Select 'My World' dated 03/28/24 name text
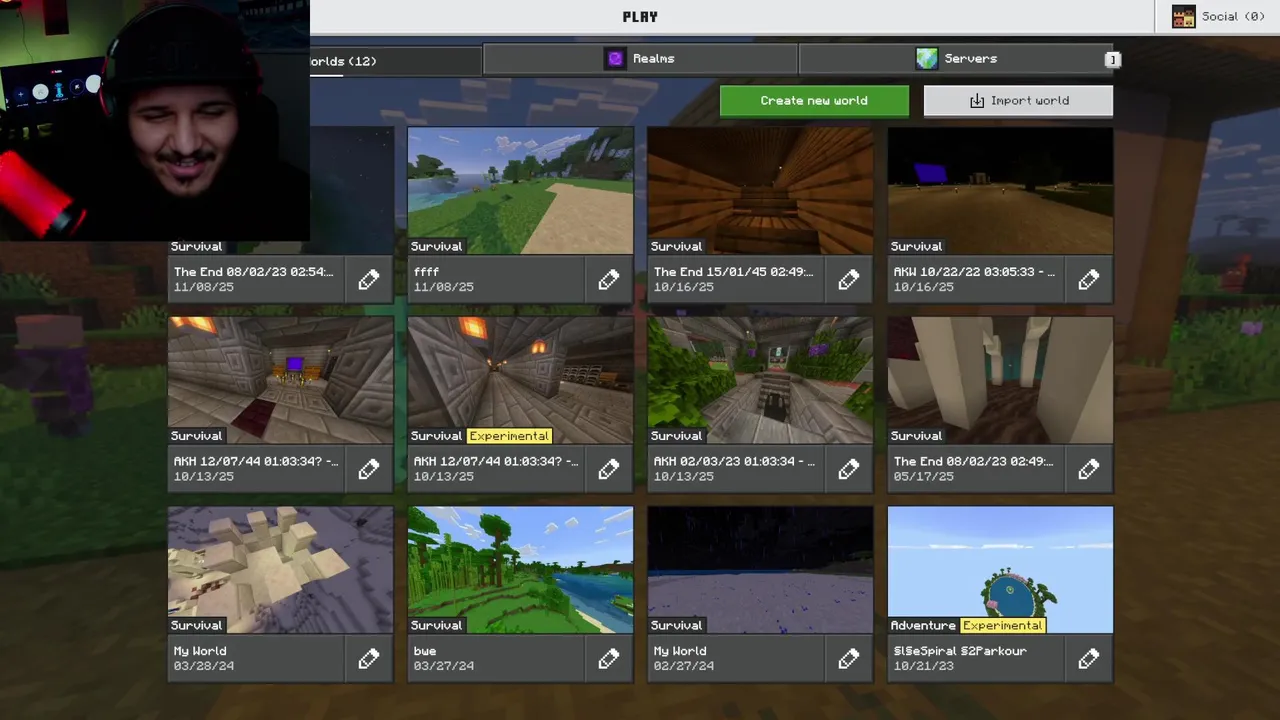This screenshot has width=1280, height=720. coord(200,651)
